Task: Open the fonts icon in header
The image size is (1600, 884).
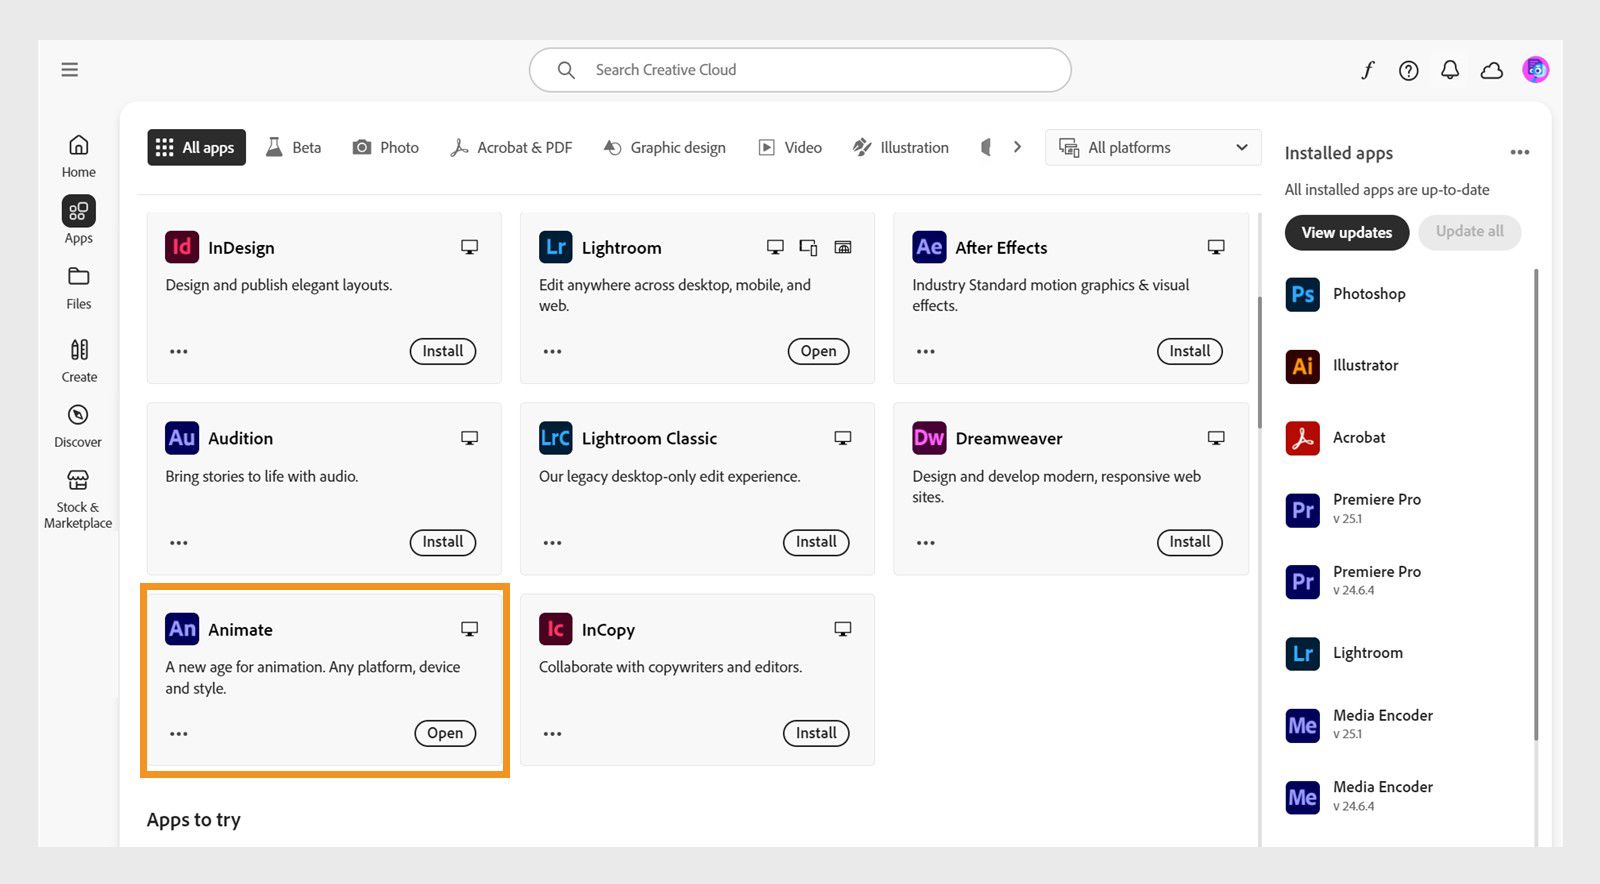Action: click(1367, 70)
